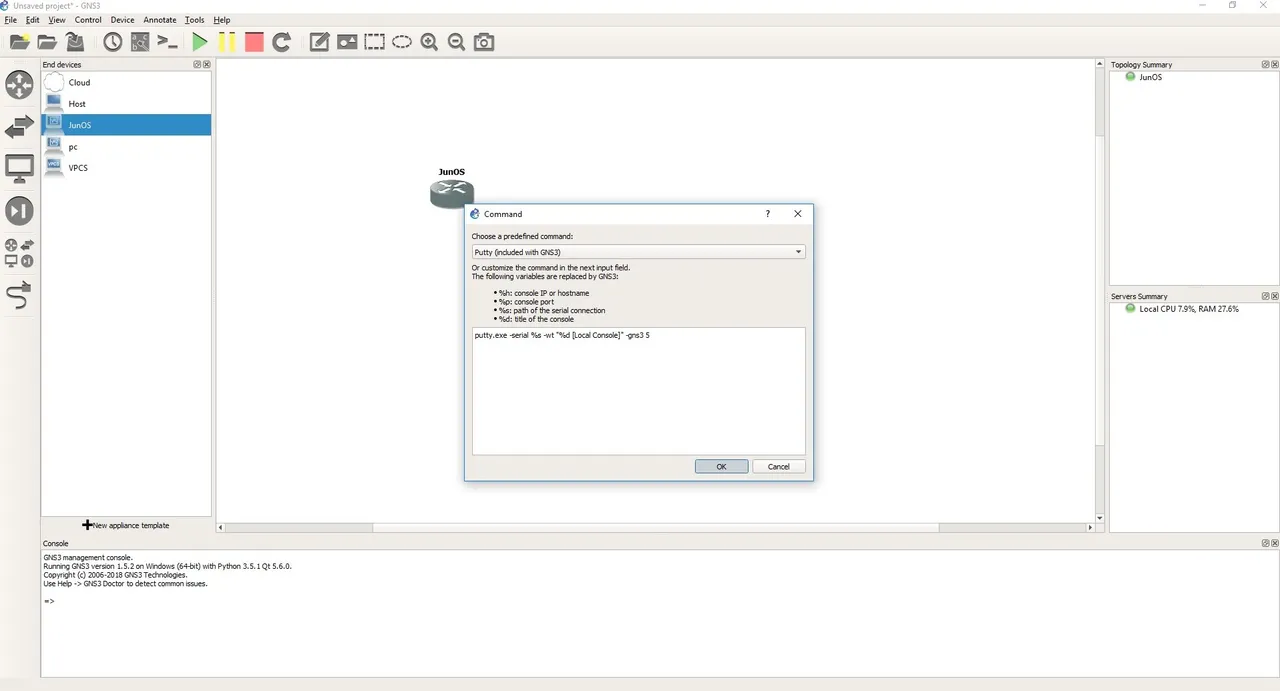Close the Console panel

(x=1274, y=543)
